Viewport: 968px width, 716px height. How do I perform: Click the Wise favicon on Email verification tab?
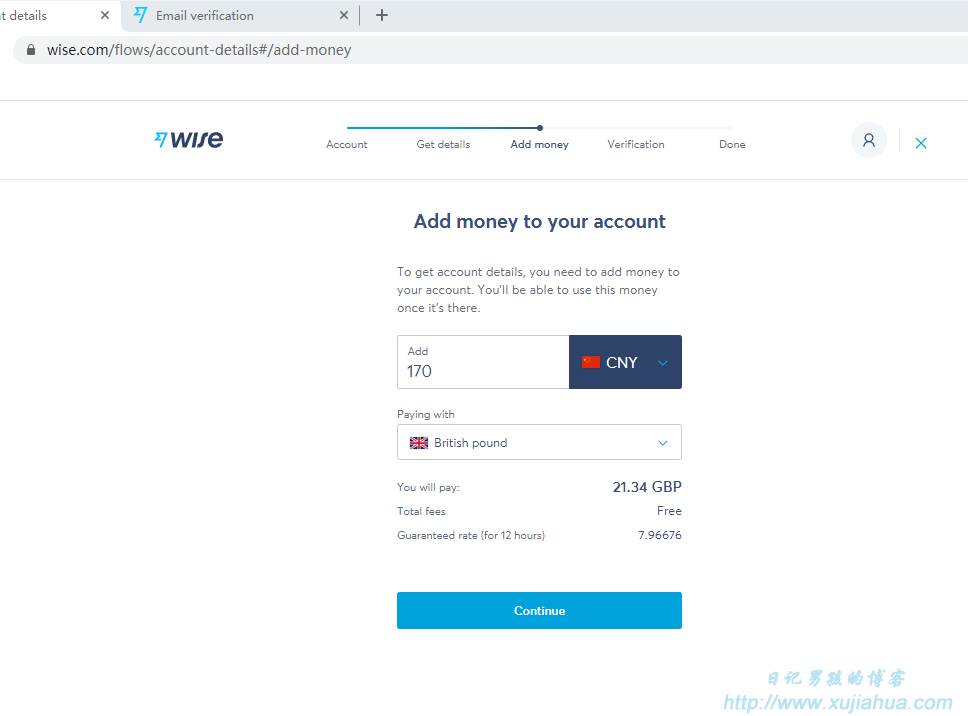[x=141, y=15]
